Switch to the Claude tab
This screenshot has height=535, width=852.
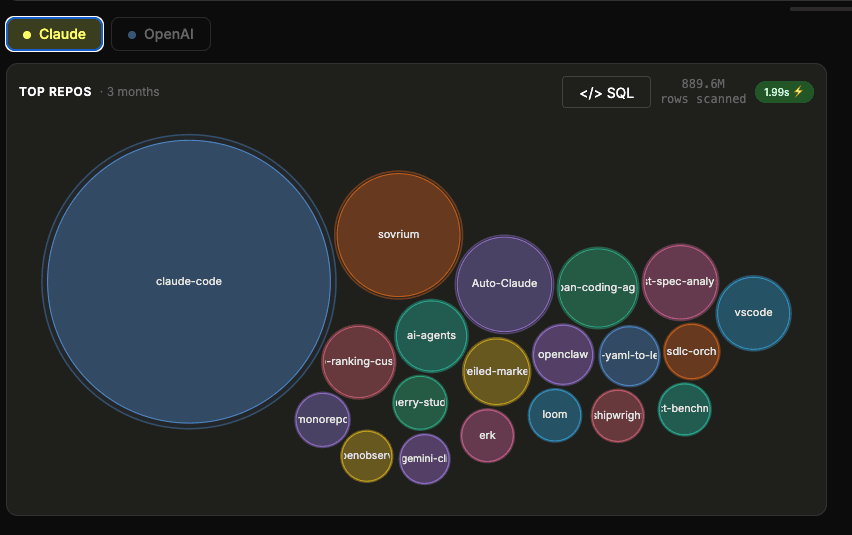54,34
